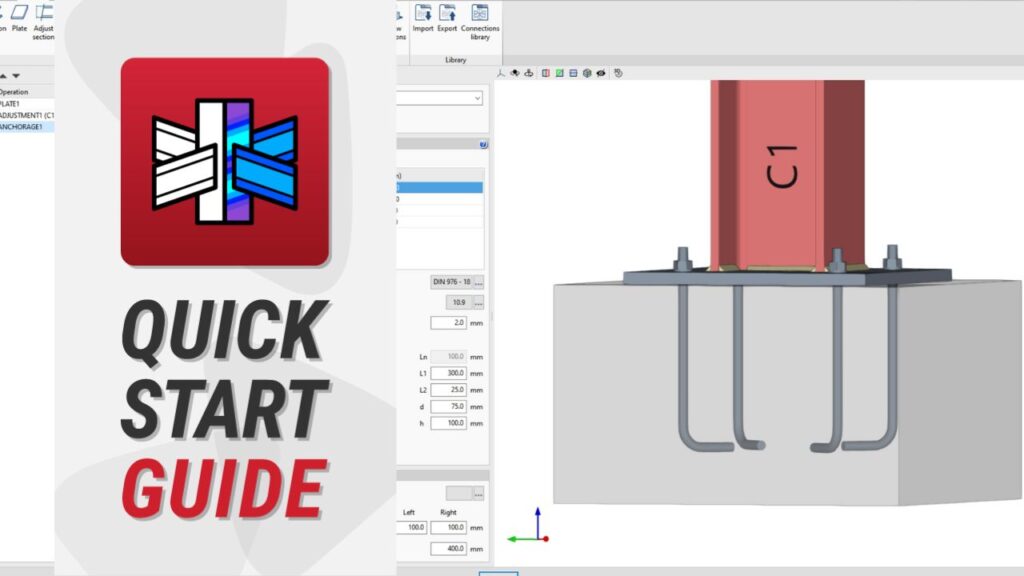Move operation down with the down arrow

[x=16, y=76]
